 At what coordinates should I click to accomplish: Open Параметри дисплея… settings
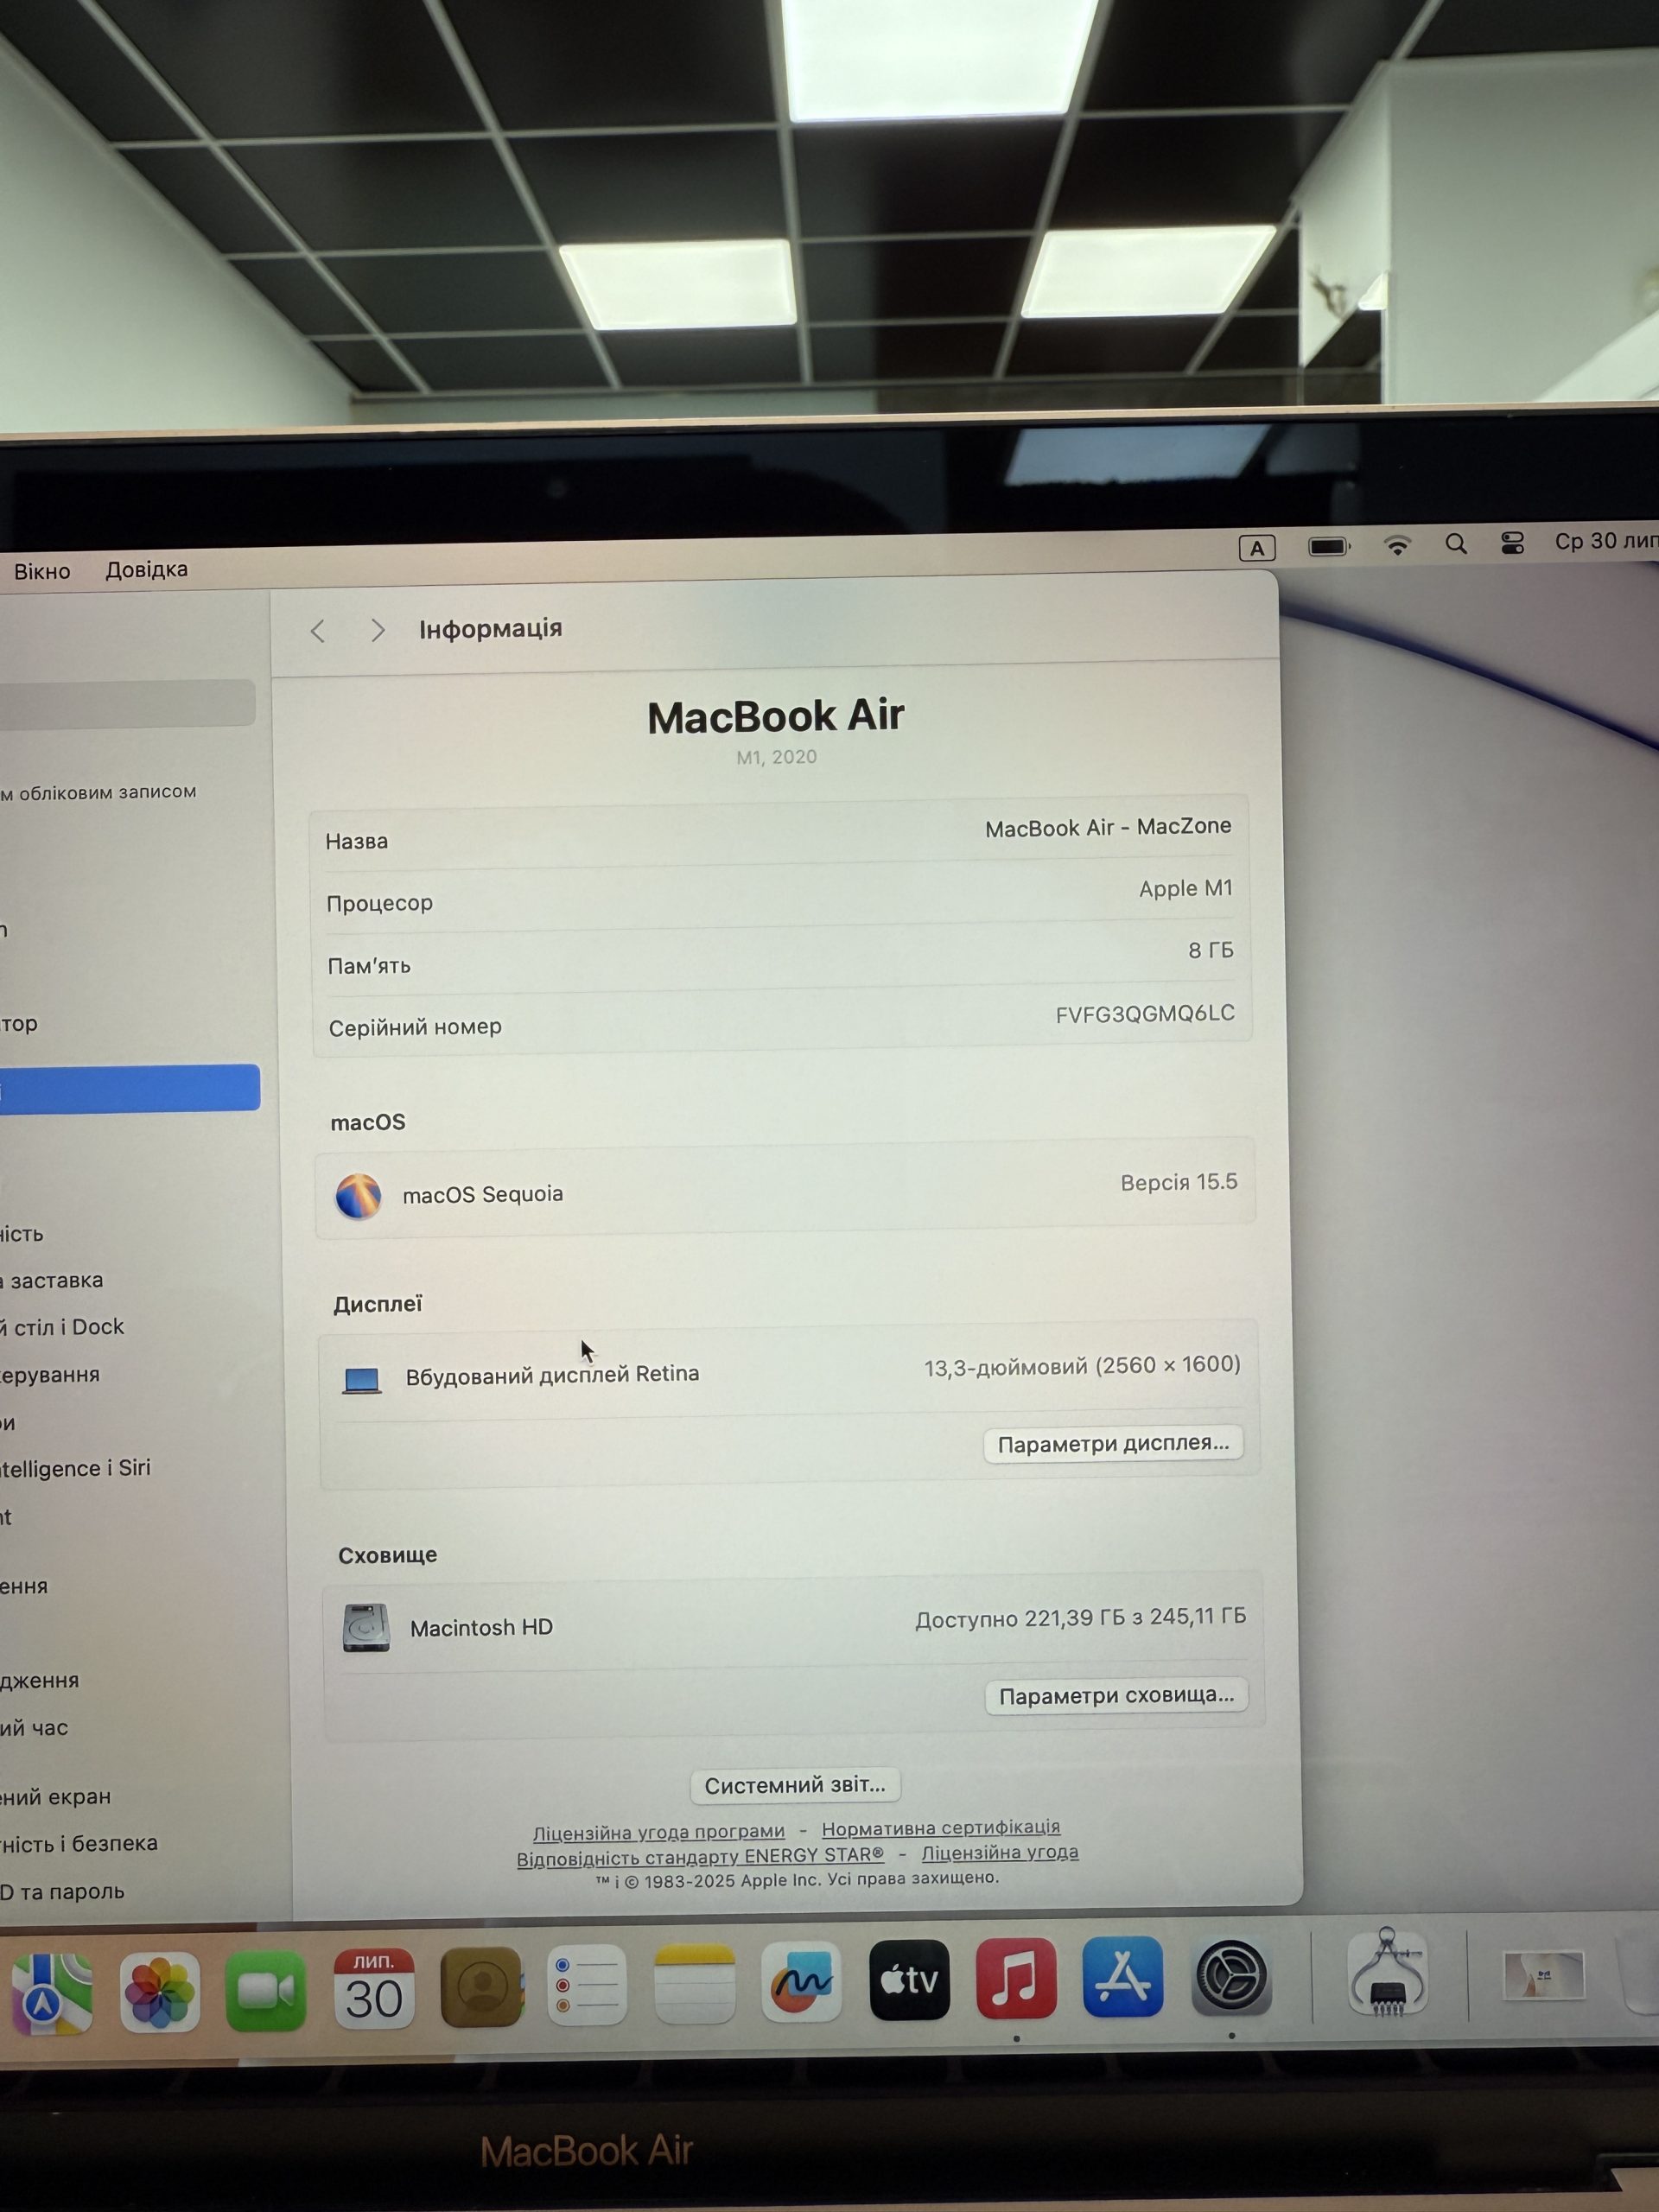click(x=1113, y=1444)
